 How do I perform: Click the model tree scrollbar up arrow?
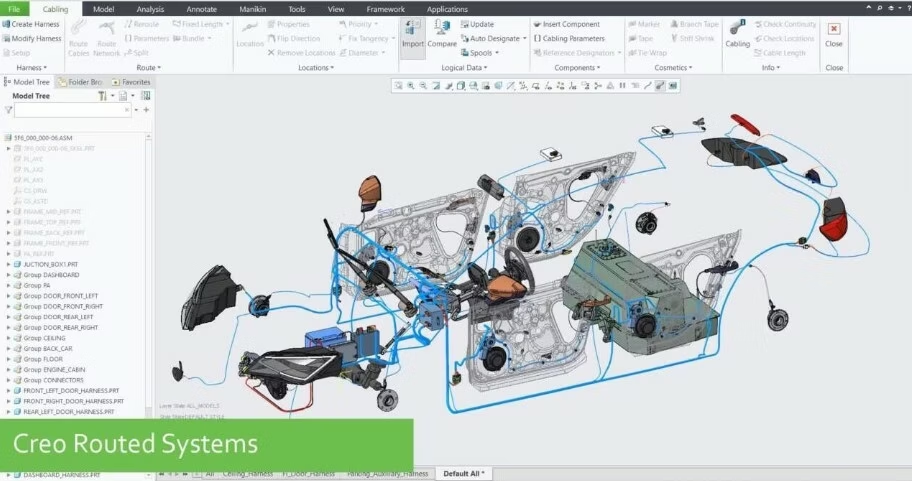(148, 136)
